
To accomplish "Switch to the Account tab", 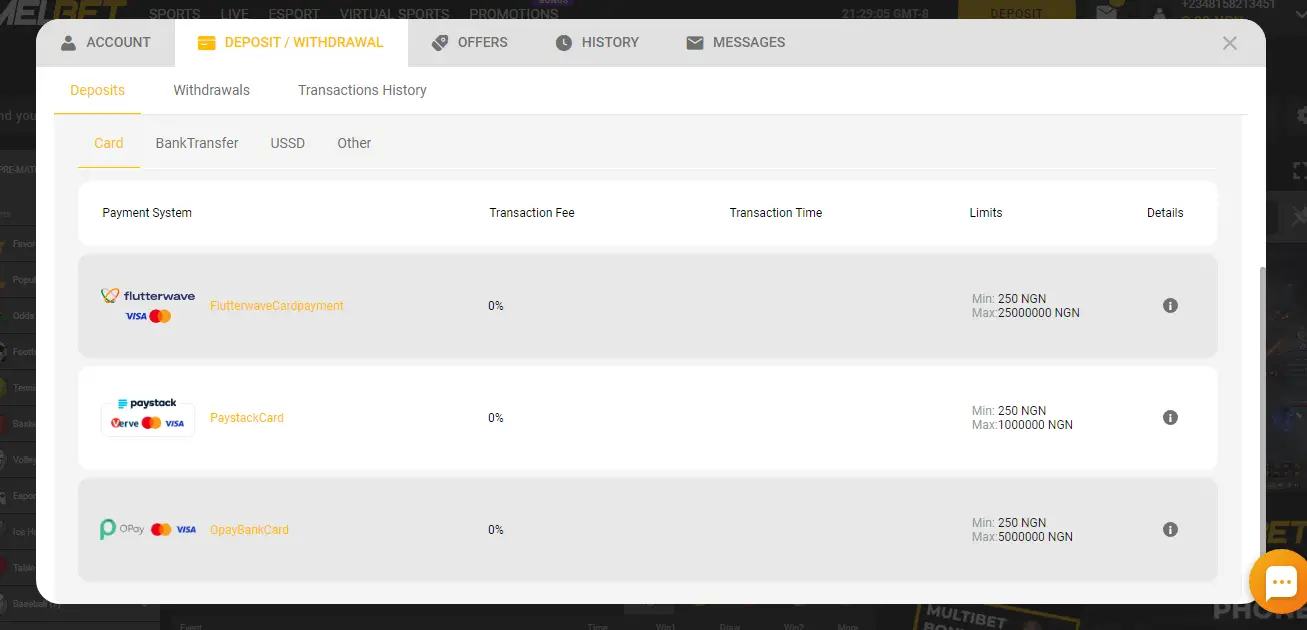I will 105,43.
